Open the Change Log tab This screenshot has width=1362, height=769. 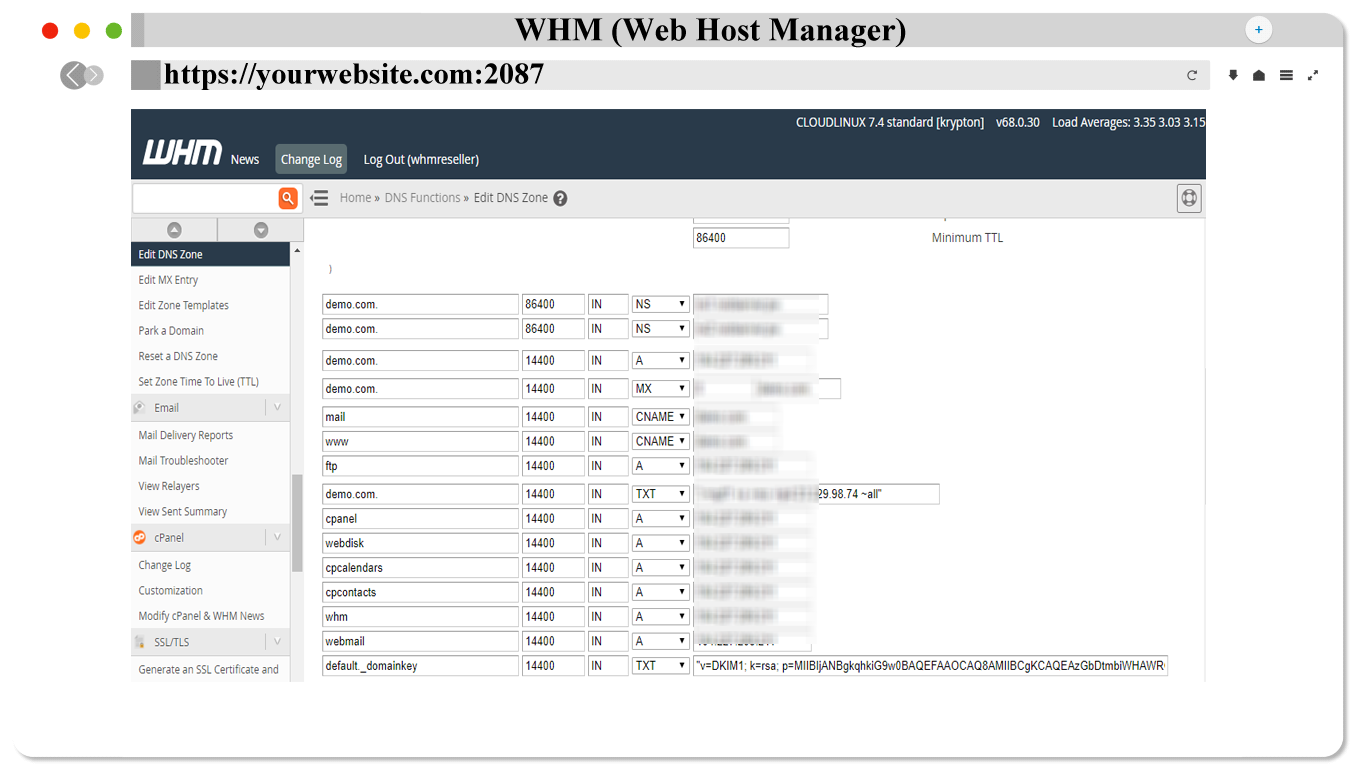[x=311, y=159]
